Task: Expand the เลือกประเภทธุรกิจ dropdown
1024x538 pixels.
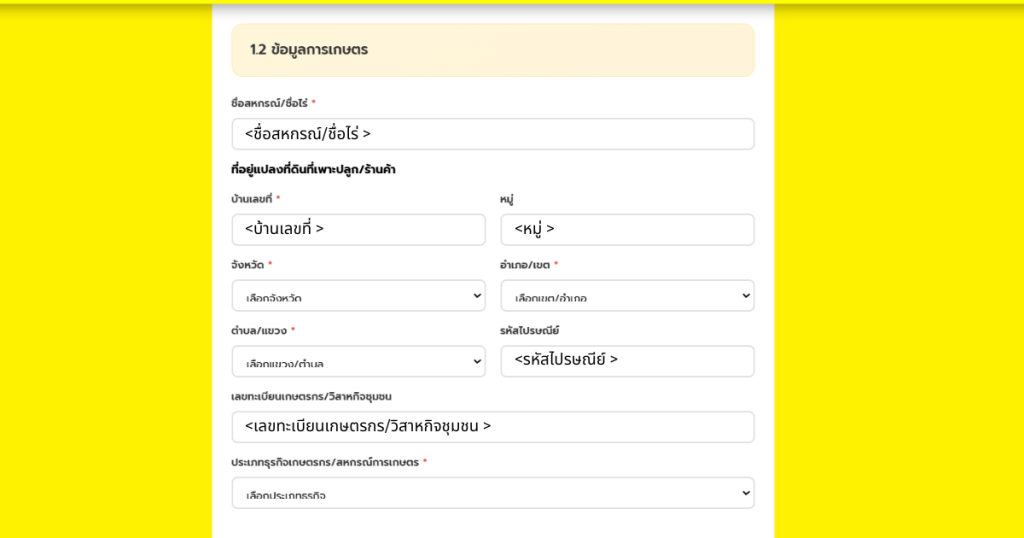Action: [x=492, y=493]
